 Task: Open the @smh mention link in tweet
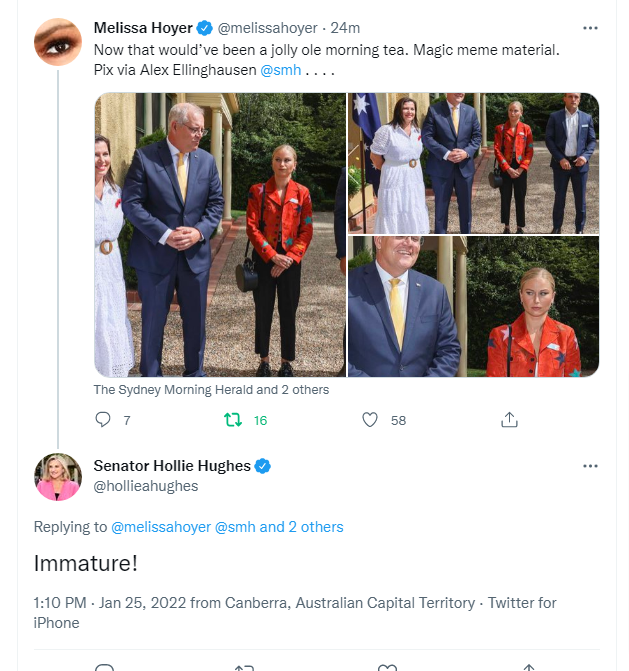tap(281, 70)
